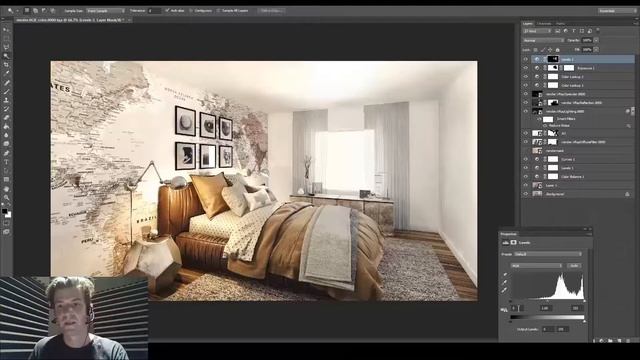The height and width of the screenshot is (360, 640).
Task: Select the Eraser tool
Action: click(6, 118)
